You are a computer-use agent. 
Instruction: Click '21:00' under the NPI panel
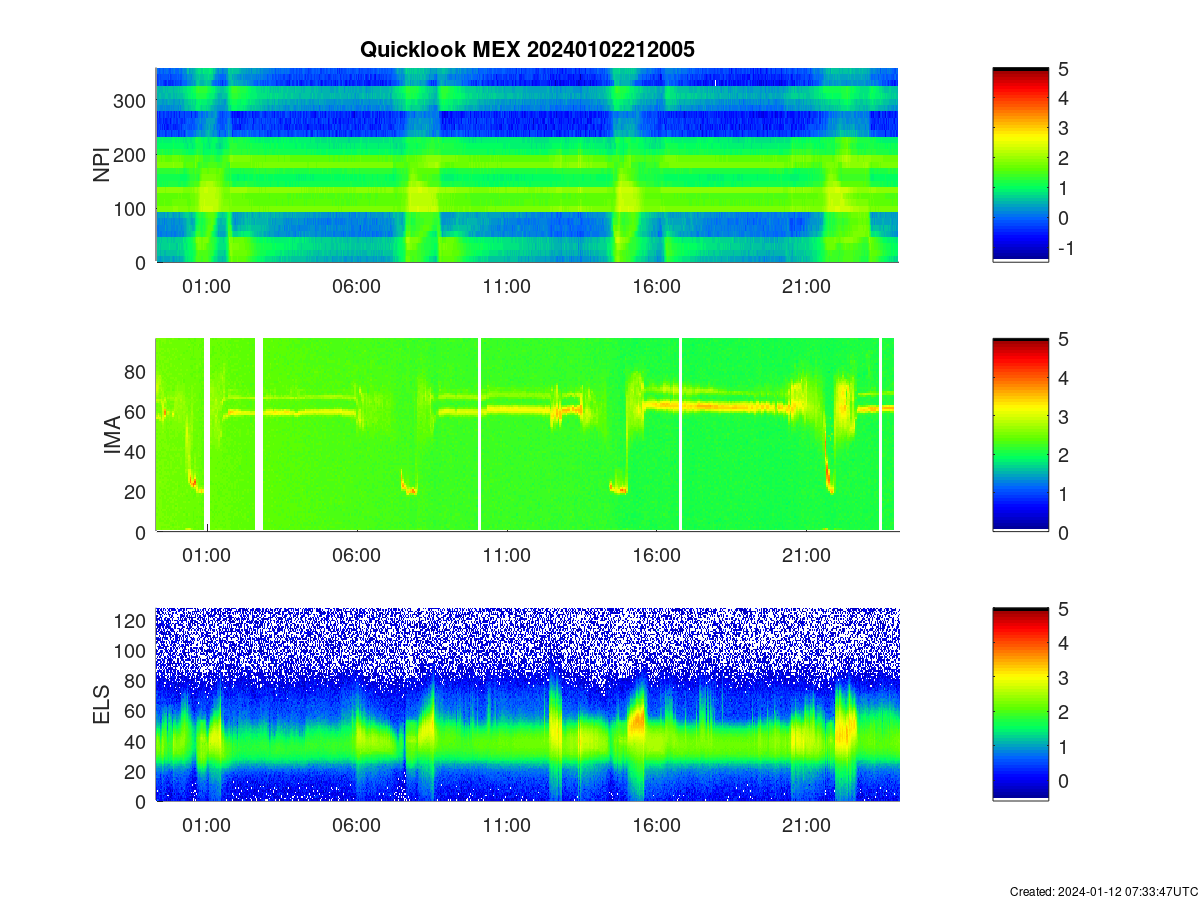tap(806, 286)
